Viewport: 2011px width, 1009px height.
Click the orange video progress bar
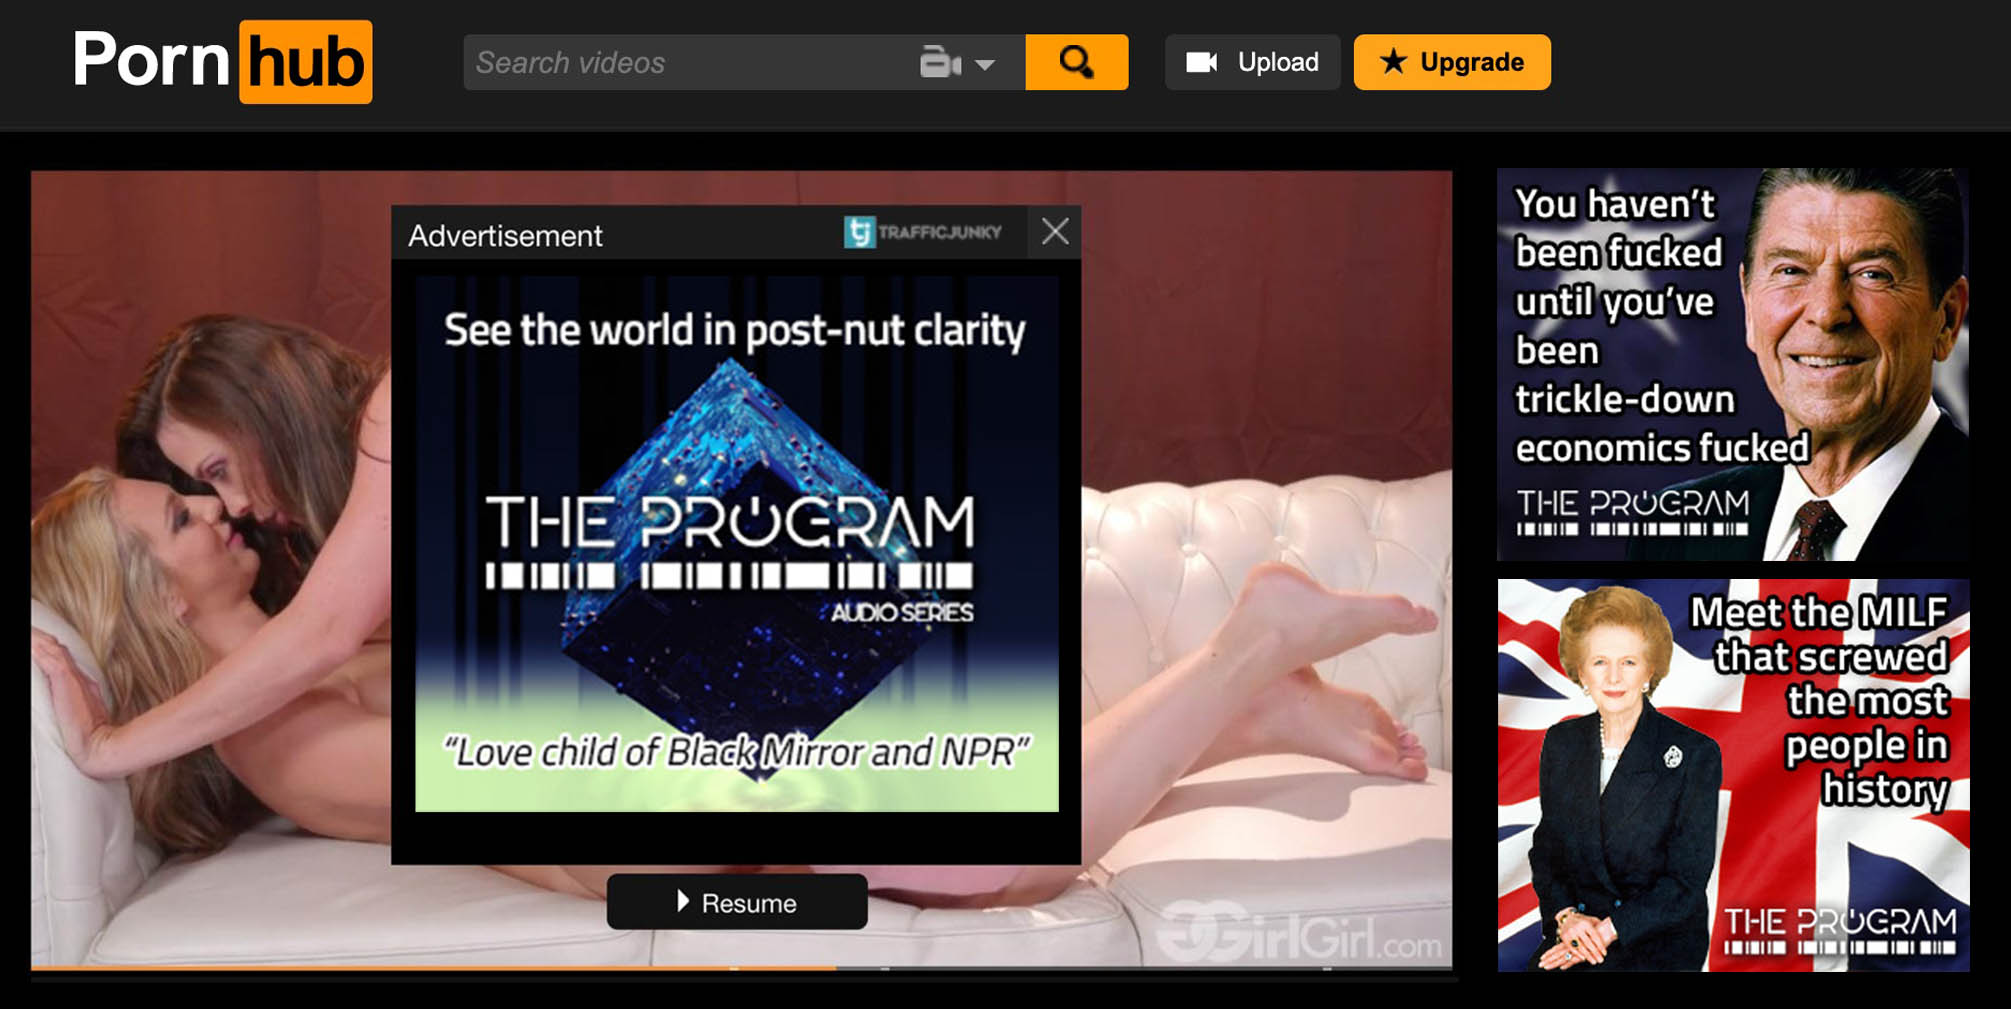tap(433, 968)
